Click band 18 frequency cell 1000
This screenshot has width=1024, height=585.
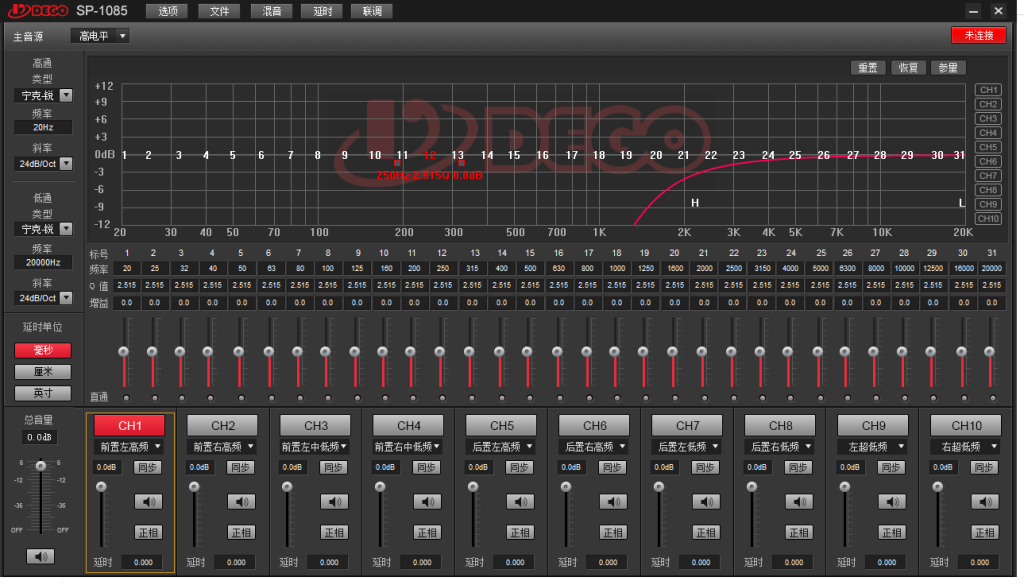tap(616, 268)
